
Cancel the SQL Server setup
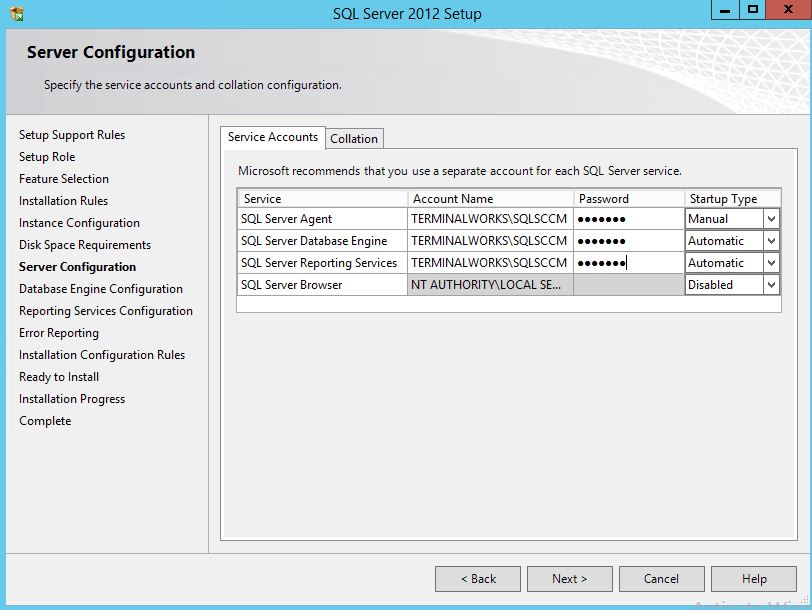[x=661, y=578]
